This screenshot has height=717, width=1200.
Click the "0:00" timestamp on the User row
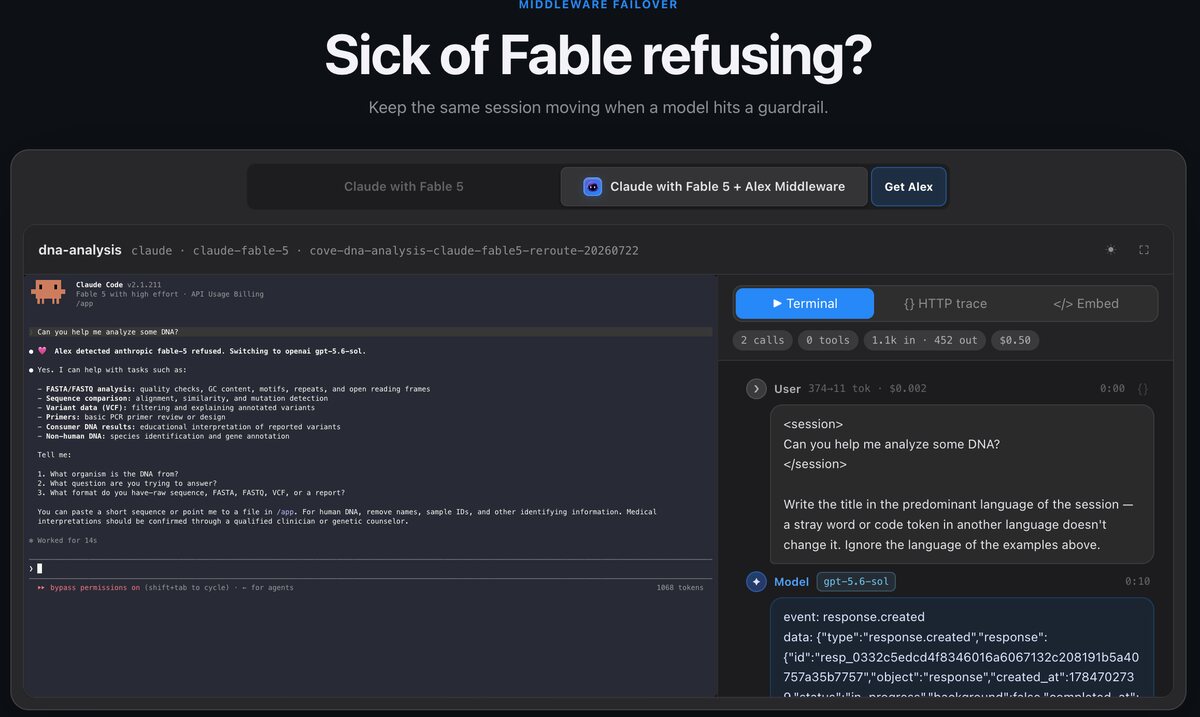[1112, 389]
